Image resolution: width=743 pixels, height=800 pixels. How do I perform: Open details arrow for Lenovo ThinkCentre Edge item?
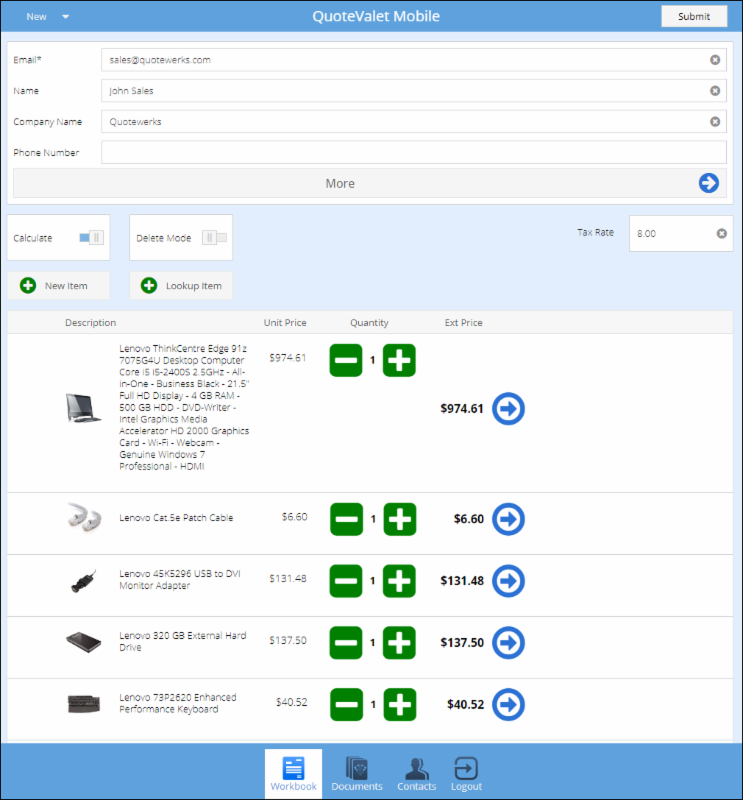508,408
